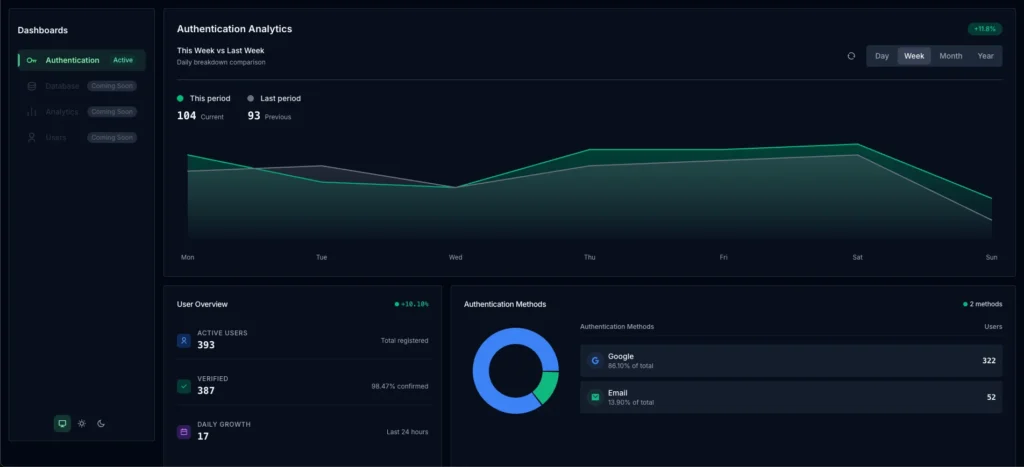Screen dimensions: 1024x467
Task: Click the 104 Current value
Action: tap(187, 116)
